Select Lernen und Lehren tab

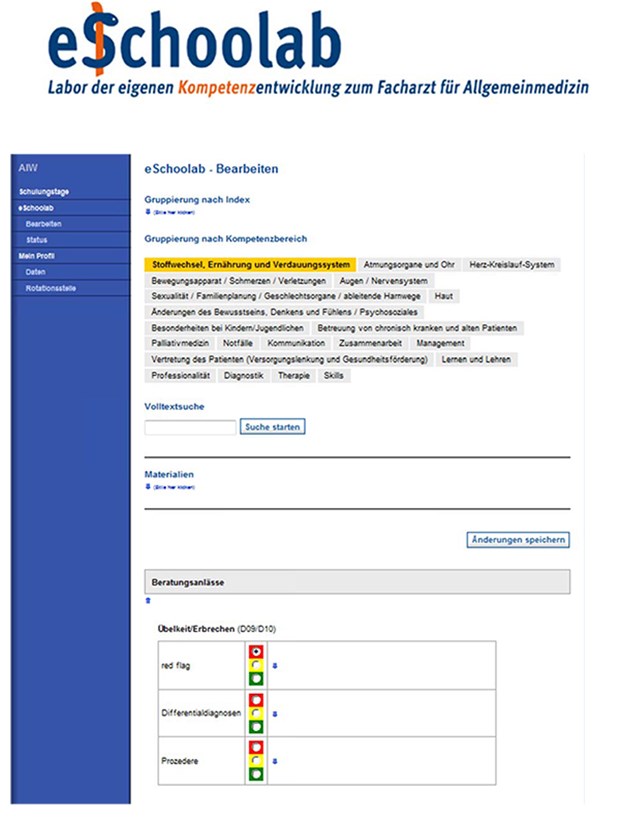[x=476, y=360]
